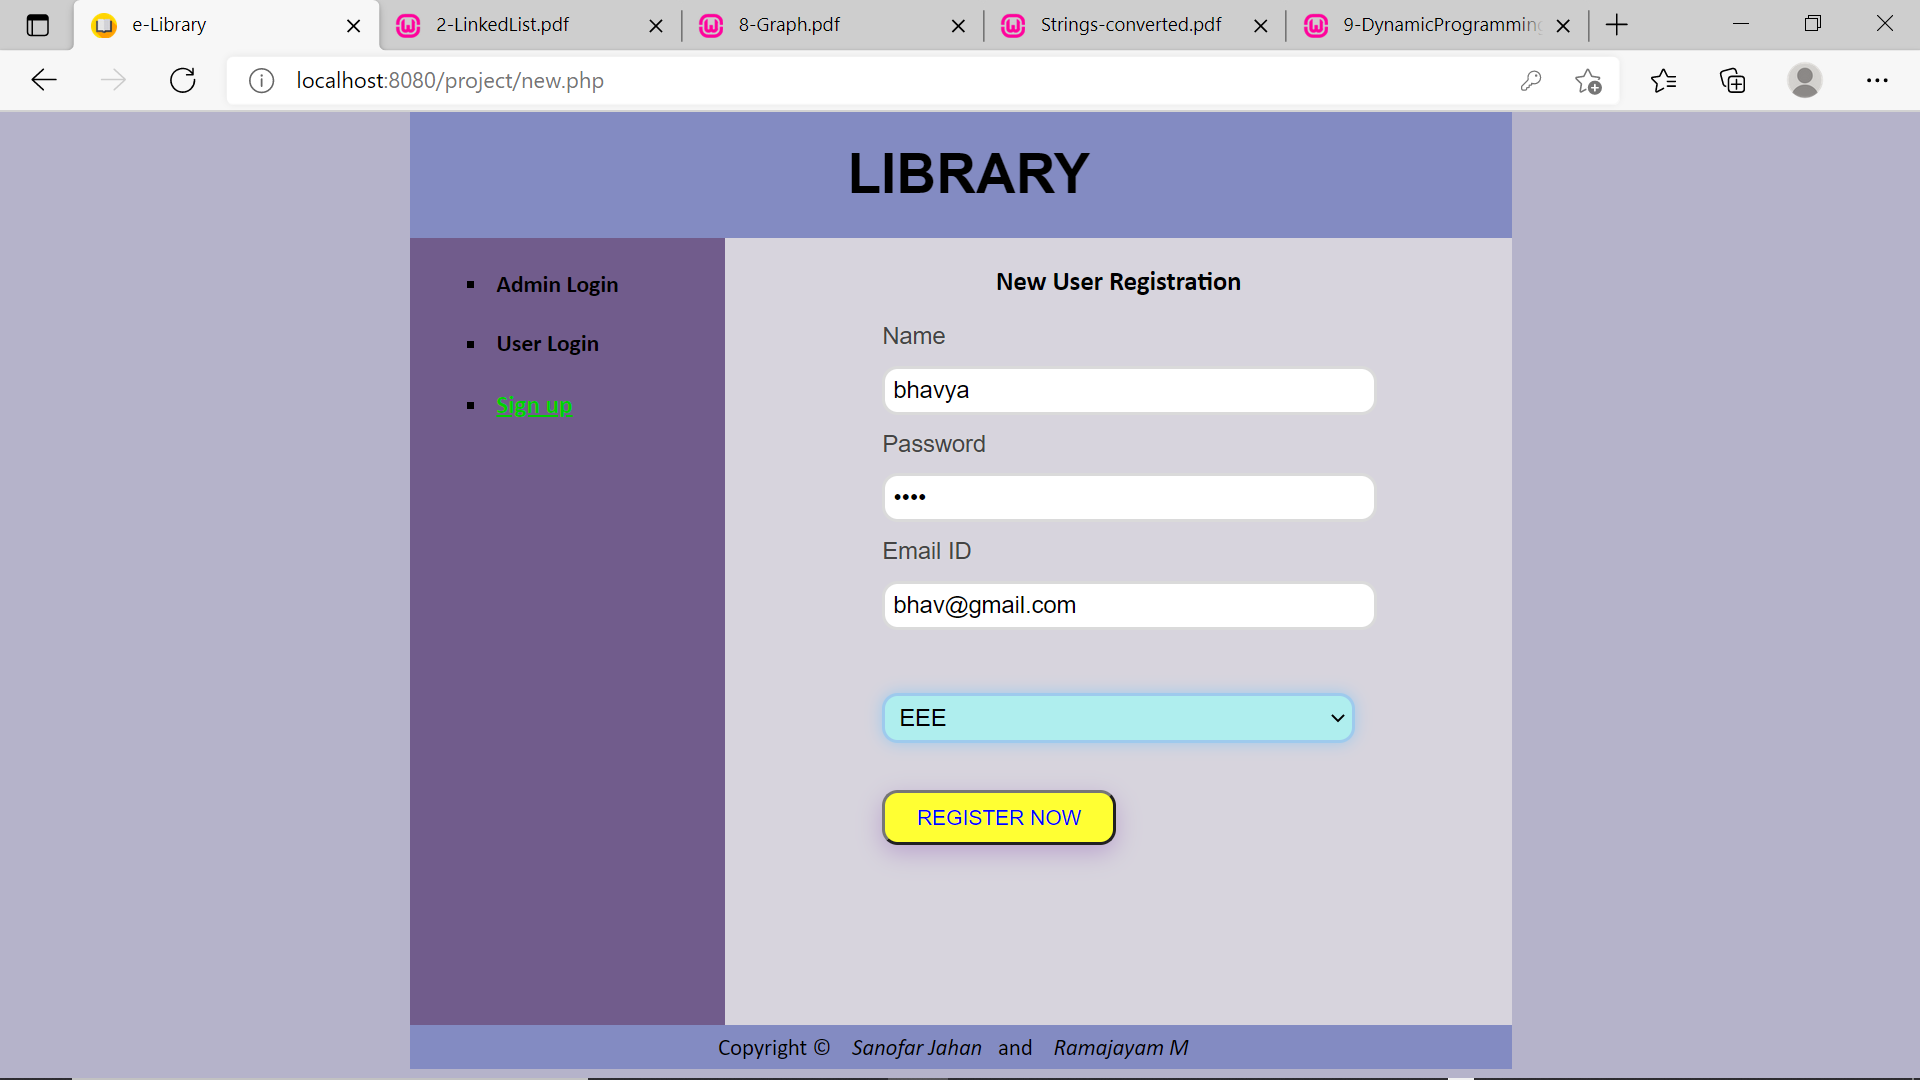Click the forward navigation arrow
Viewport: 1920px width, 1080px height.
pyautogui.click(x=113, y=80)
